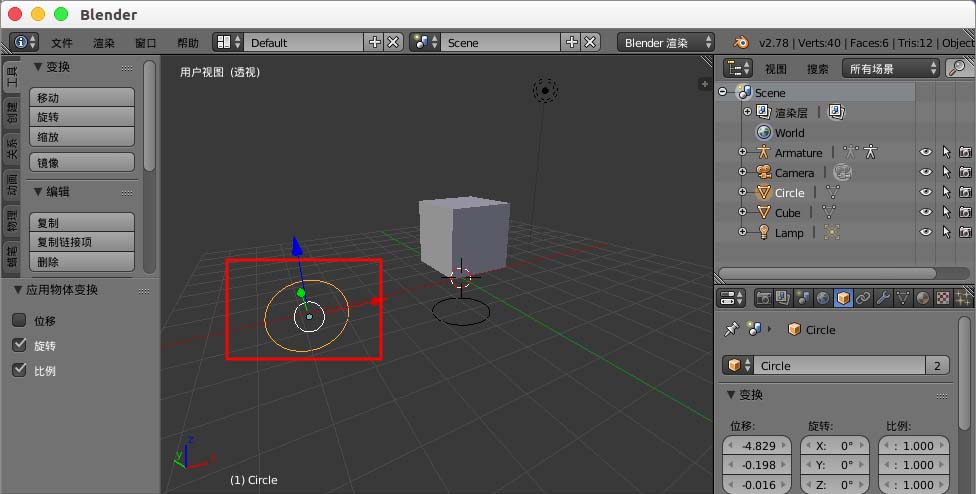Toggle Cube renderability camera icon
The height and width of the screenshot is (494, 976).
(x=965, y=213)
